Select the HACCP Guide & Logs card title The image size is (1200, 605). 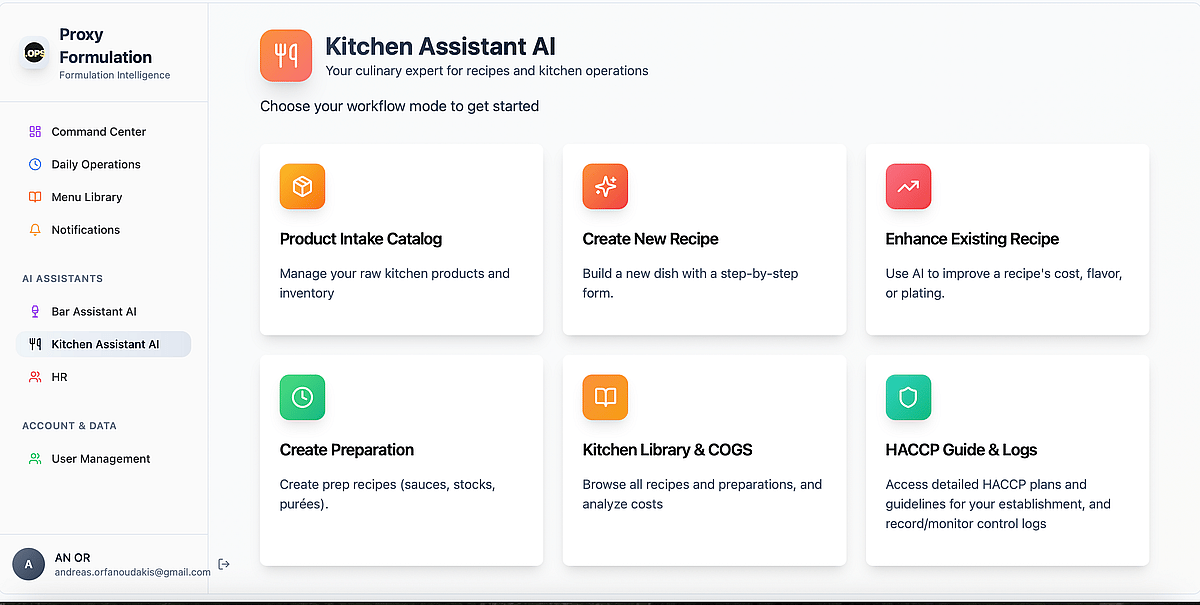(x=961, y=450)
